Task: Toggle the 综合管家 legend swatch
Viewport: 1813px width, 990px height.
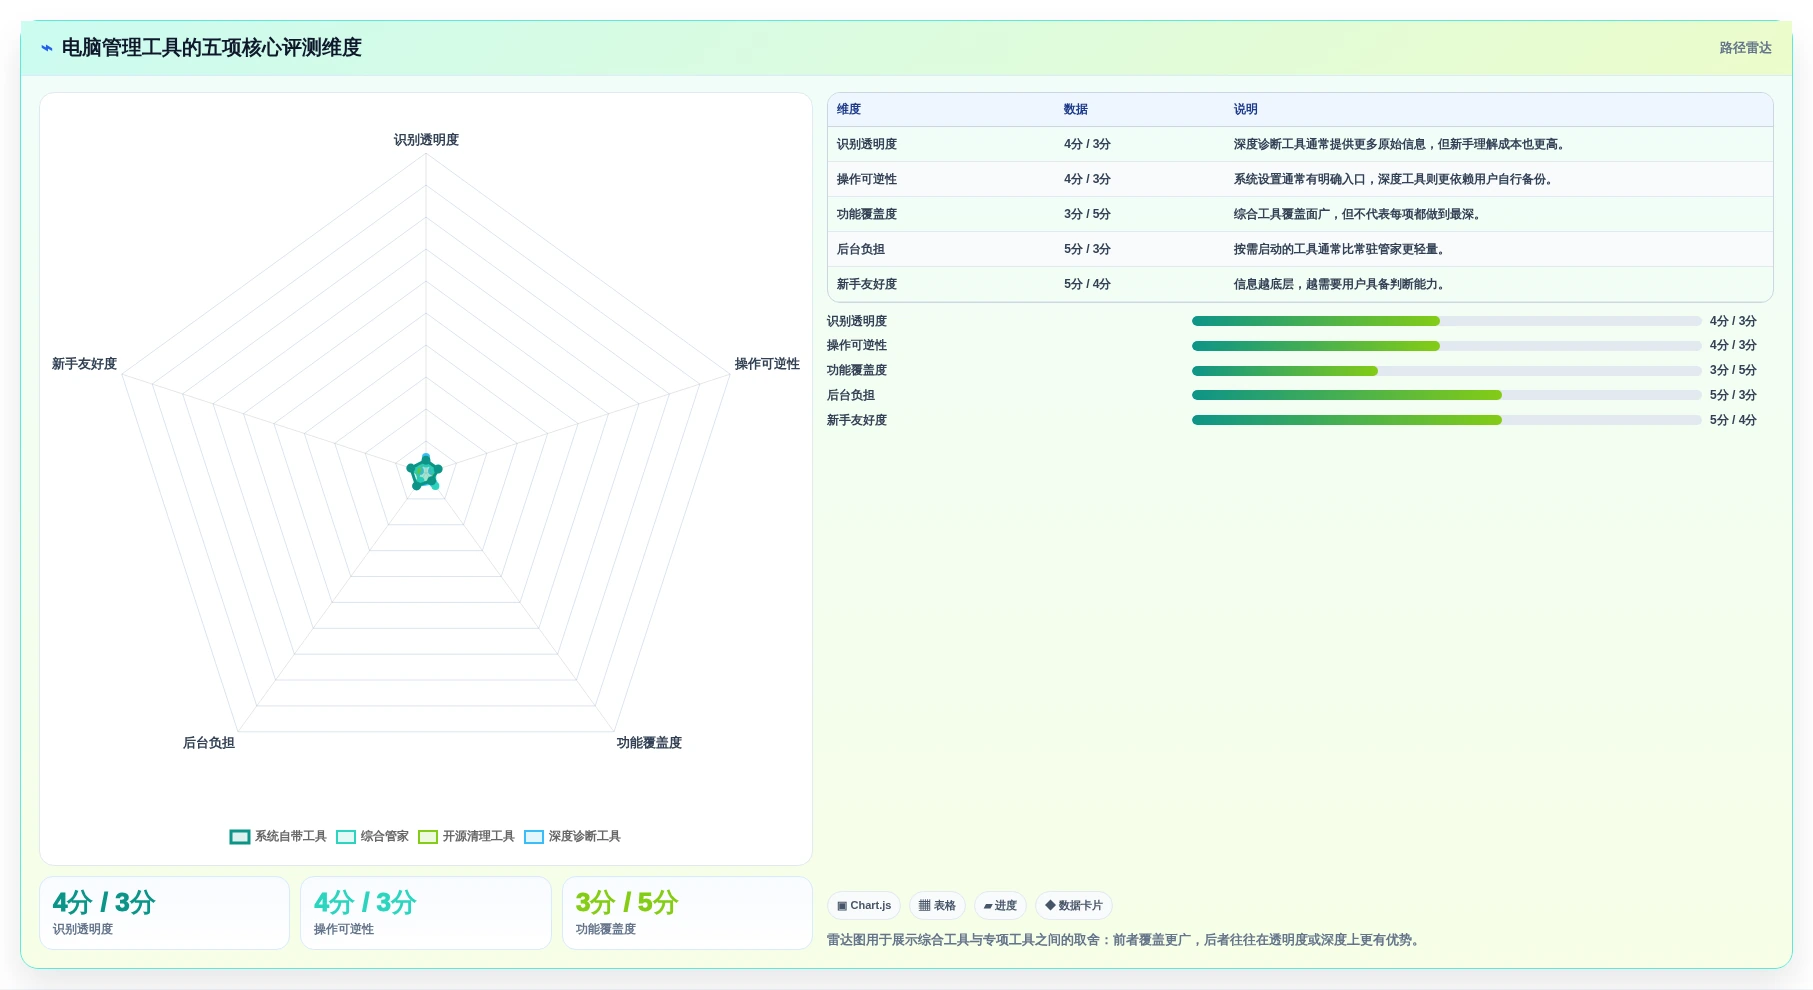Action: [x=346, y=837]
